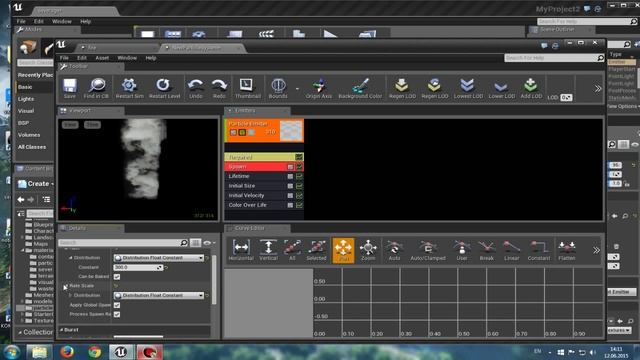
Task: Open Chrome from the Windows taskbar
Action: (94, 352)
